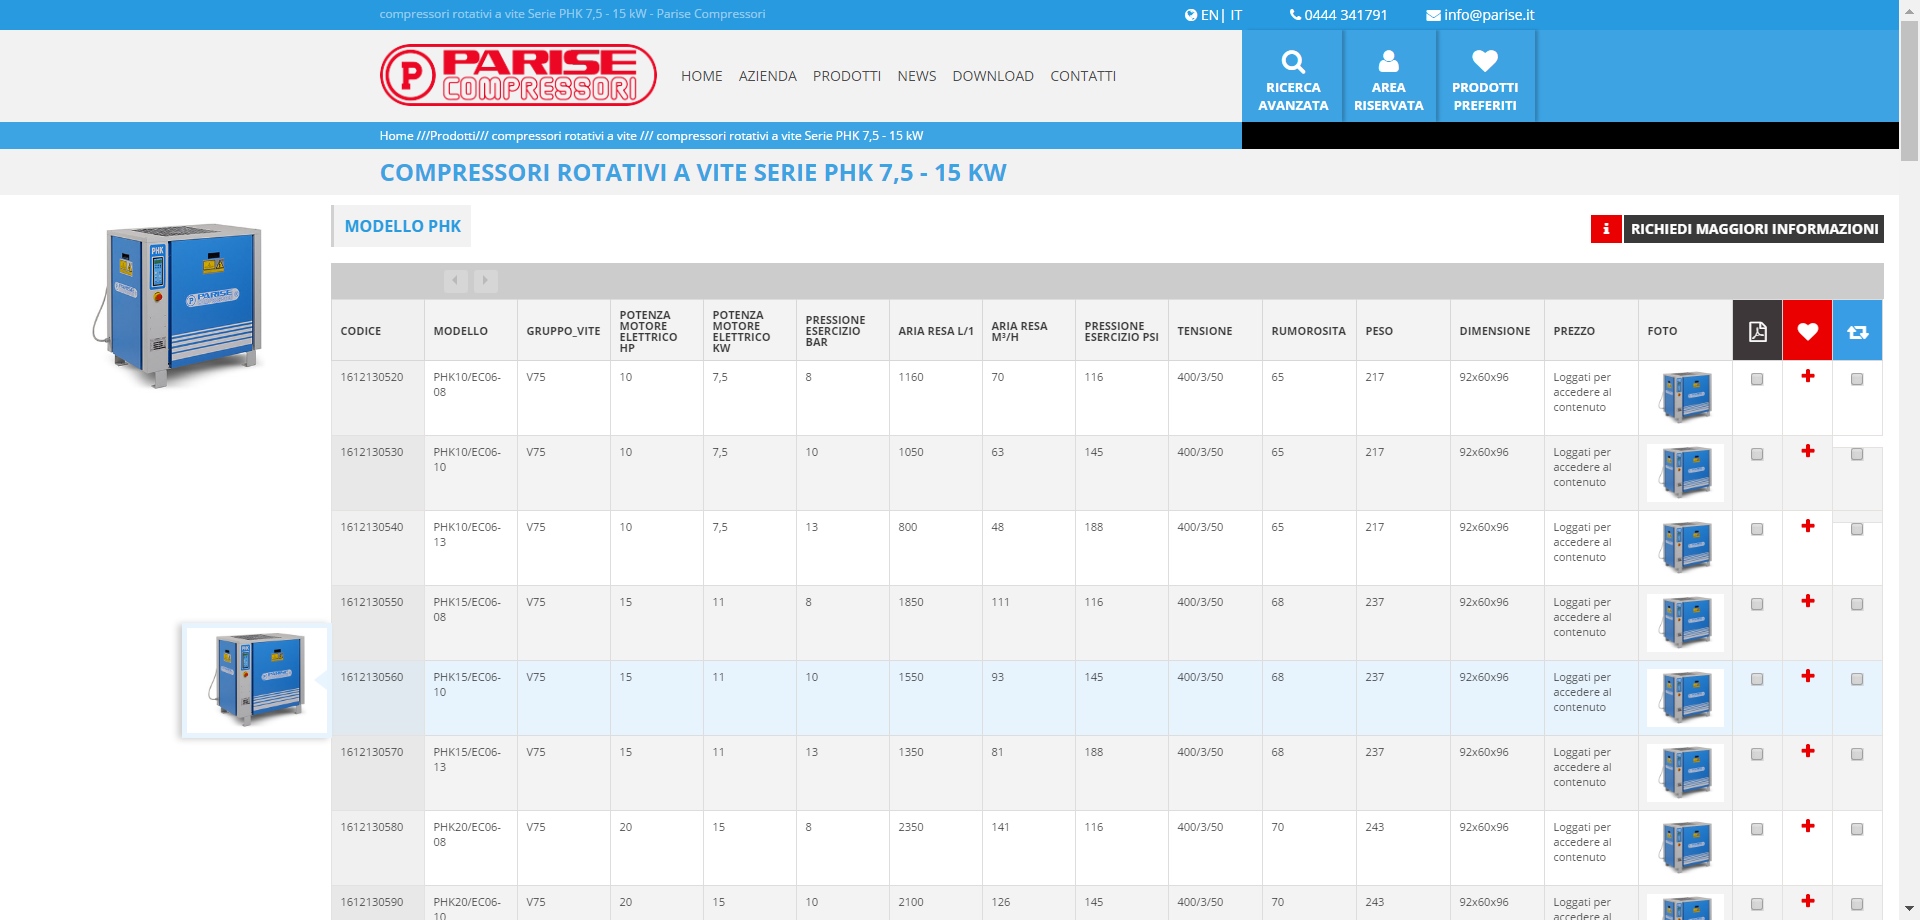Add PHK15/EC06-10 to favorites plus icon
Screen dimensions: 1920x920
point(1807,676)
